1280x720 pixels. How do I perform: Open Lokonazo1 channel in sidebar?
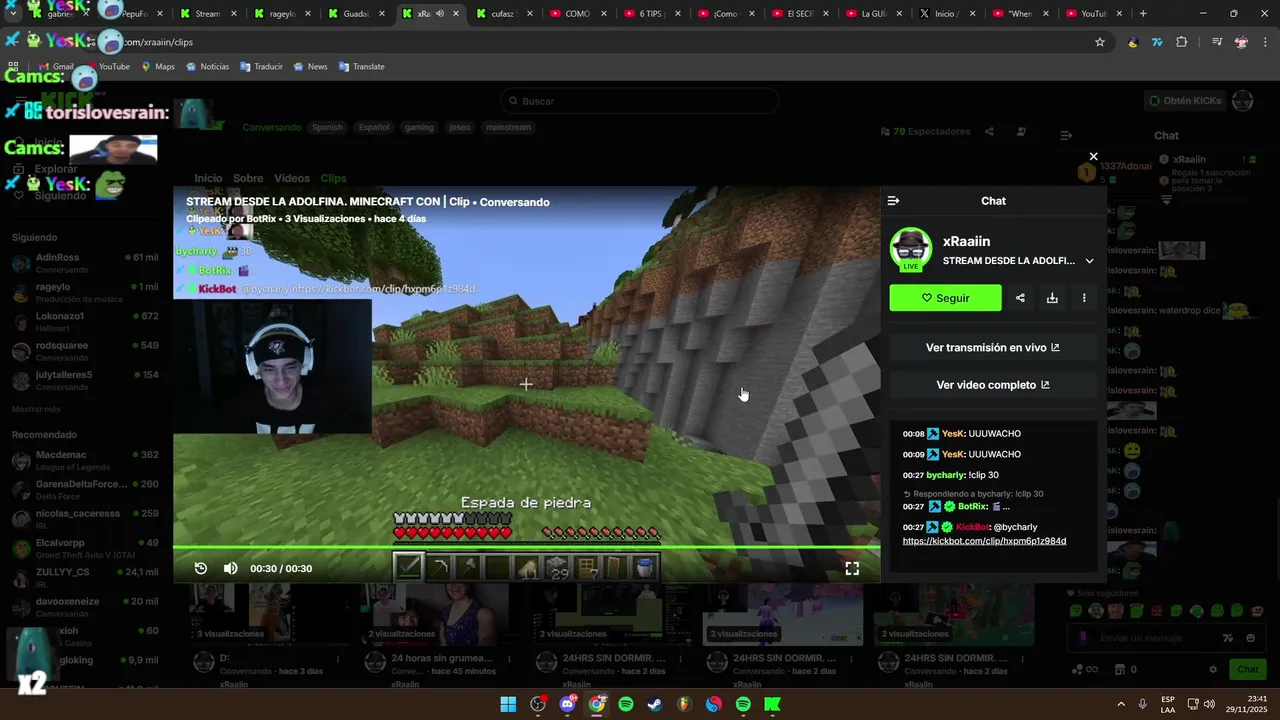pos(84,321)
